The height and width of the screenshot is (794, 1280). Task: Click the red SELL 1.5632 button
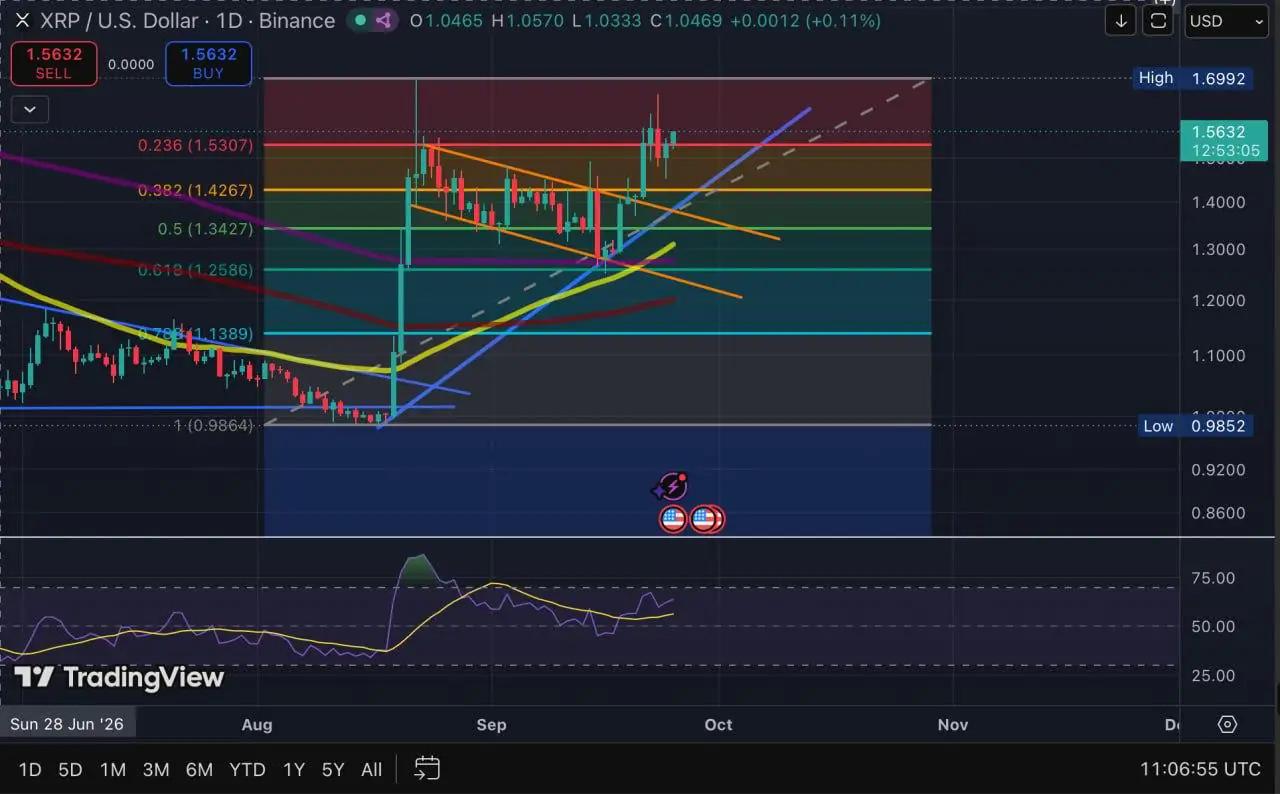click(54, 63)
